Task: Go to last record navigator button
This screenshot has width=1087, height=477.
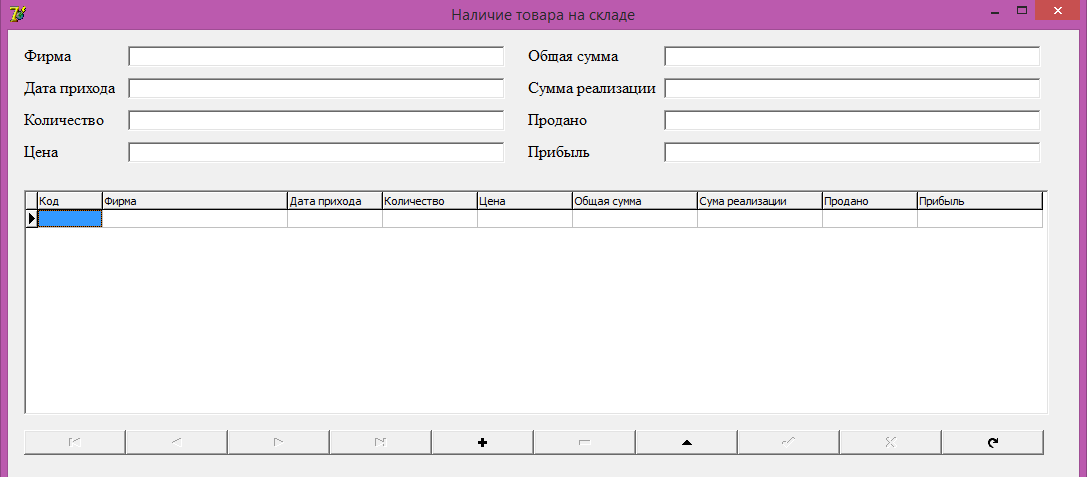Action: (x=381, y=442)
